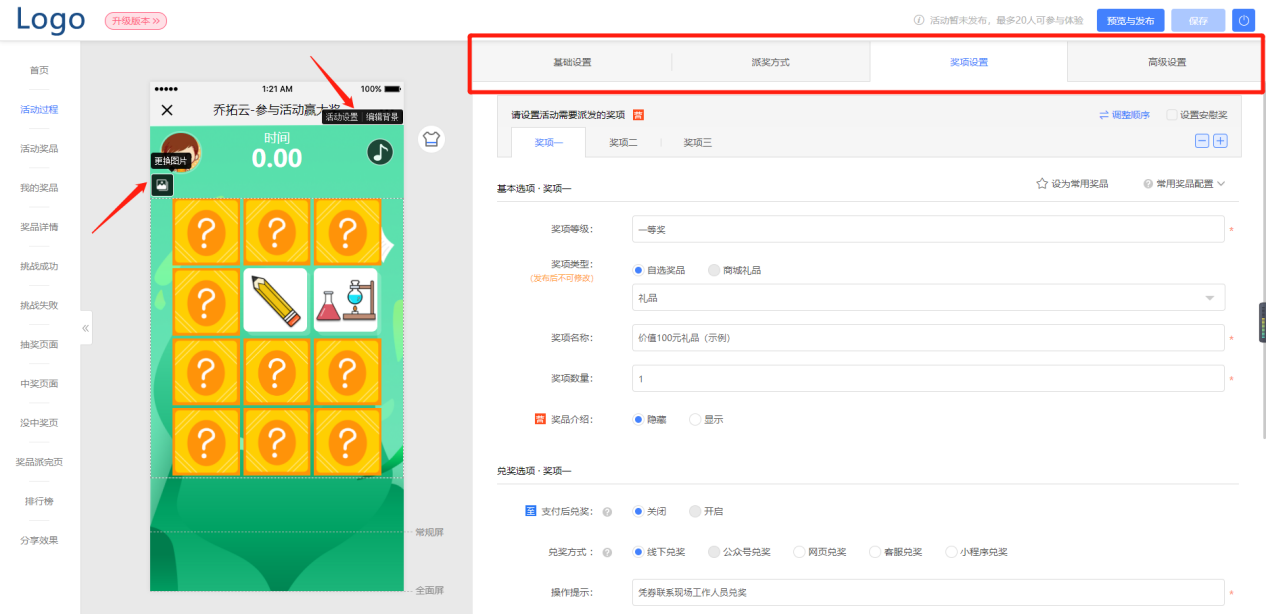Image resolution: width=1266 pixels, height=614 pixels.
Task: Click the 奖项等级 input field
Action: 928,229
